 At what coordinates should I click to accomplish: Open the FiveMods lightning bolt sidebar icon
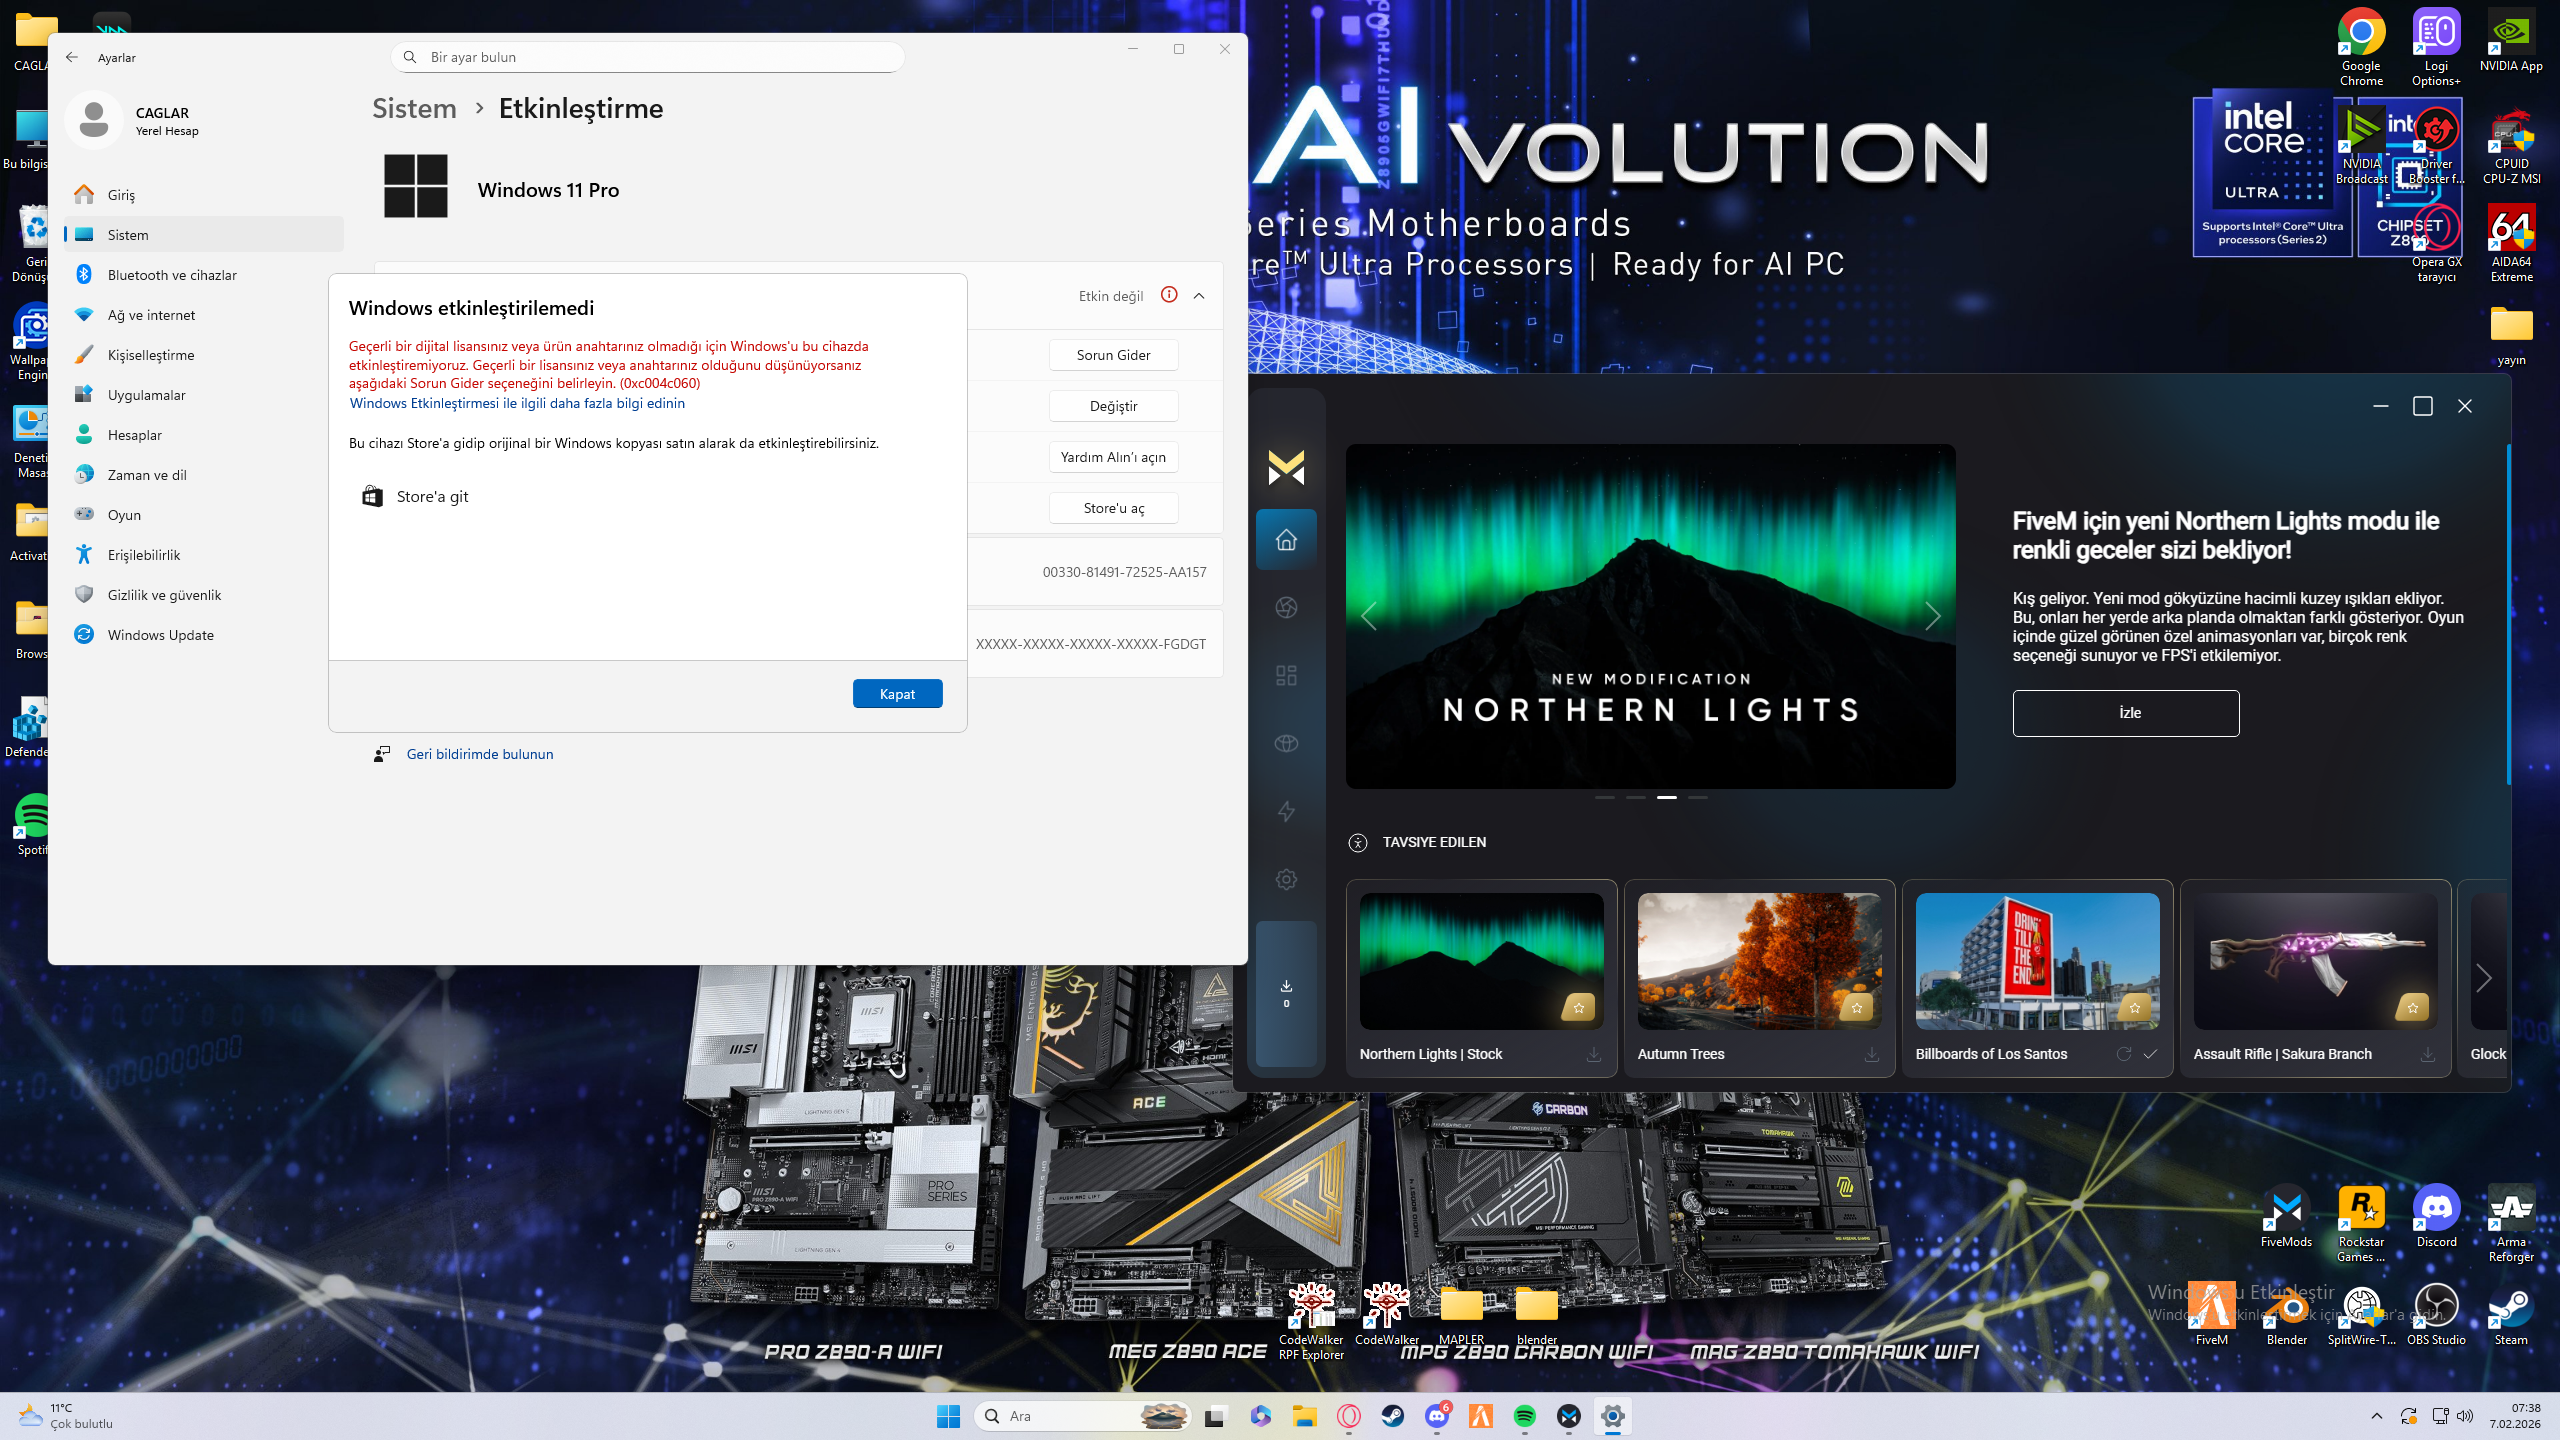(1286, 812)
